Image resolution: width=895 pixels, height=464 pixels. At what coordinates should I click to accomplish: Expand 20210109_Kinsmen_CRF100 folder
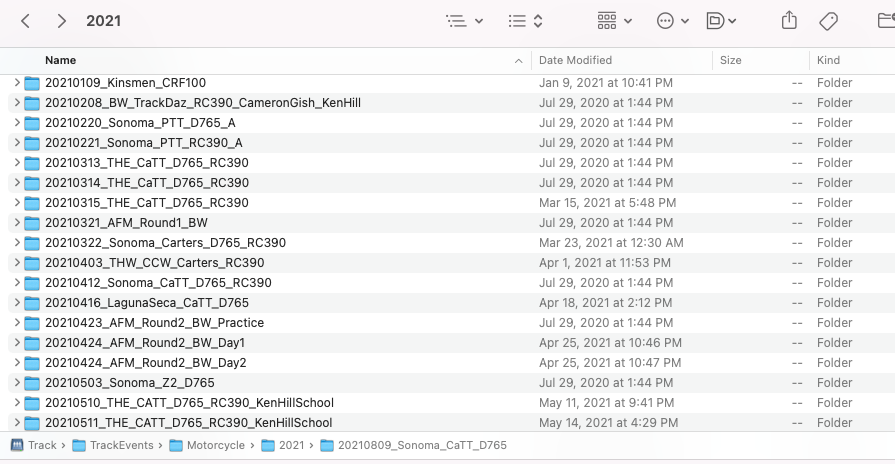pyautogui.click(x=17, y=83)
